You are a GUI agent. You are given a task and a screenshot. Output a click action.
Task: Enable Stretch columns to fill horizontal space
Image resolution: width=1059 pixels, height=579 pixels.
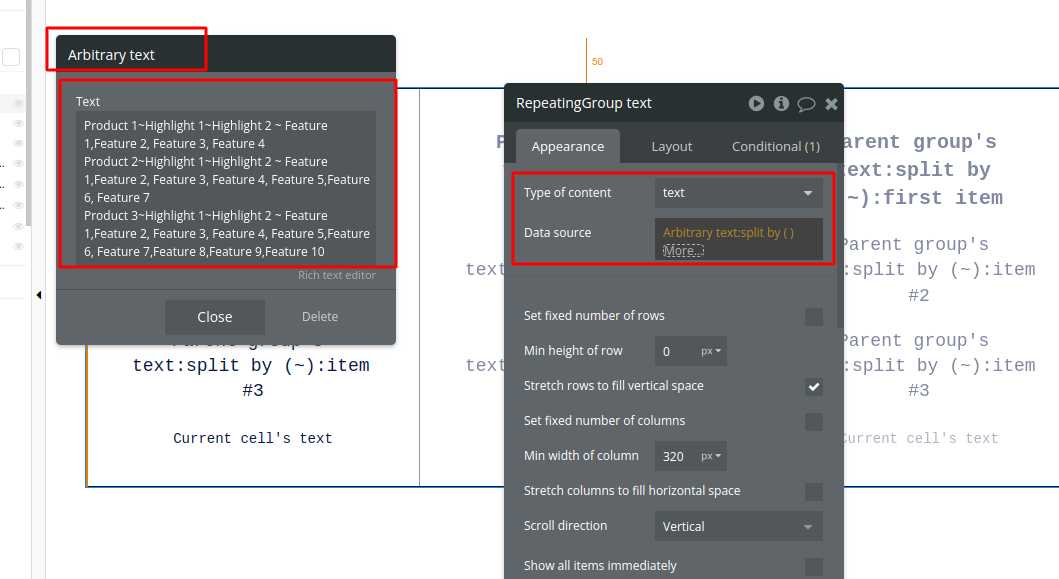pyautogui.click(x=813, y=491)
